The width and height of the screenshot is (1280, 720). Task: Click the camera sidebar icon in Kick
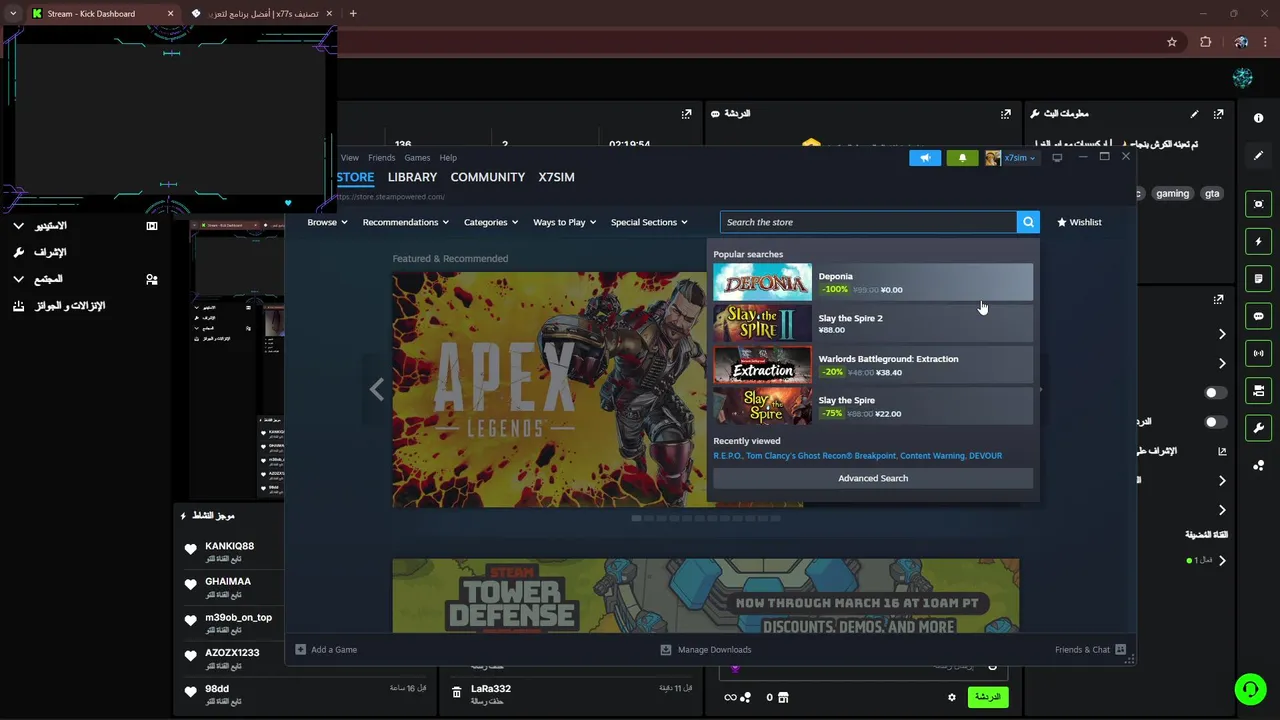tap(1258, 390)
